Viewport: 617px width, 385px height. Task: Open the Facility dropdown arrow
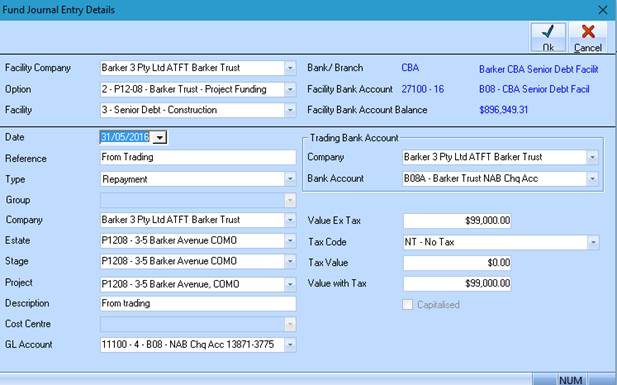(x=290, y=110)
